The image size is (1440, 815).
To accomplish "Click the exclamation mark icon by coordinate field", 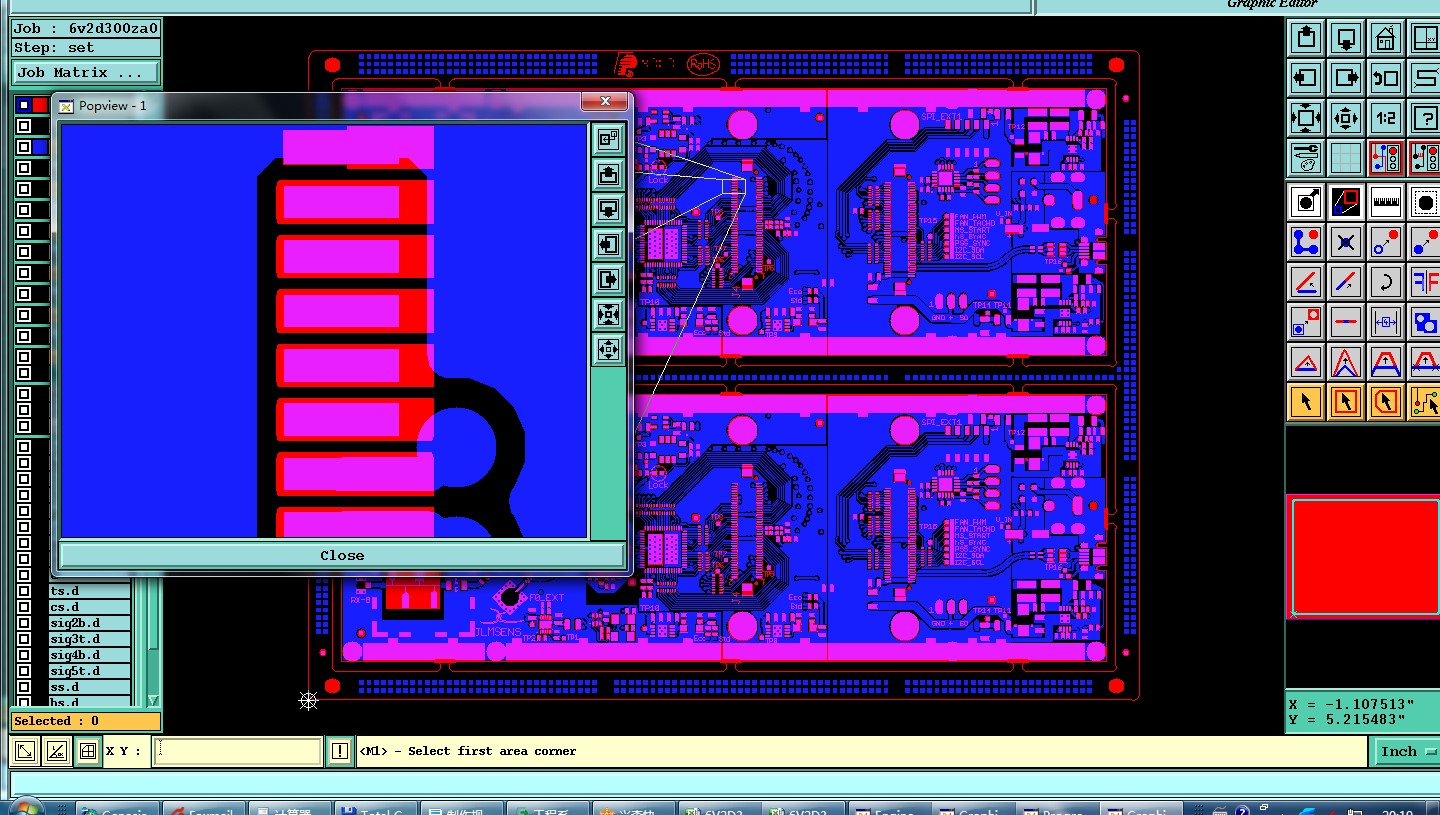I will point(340,751).
